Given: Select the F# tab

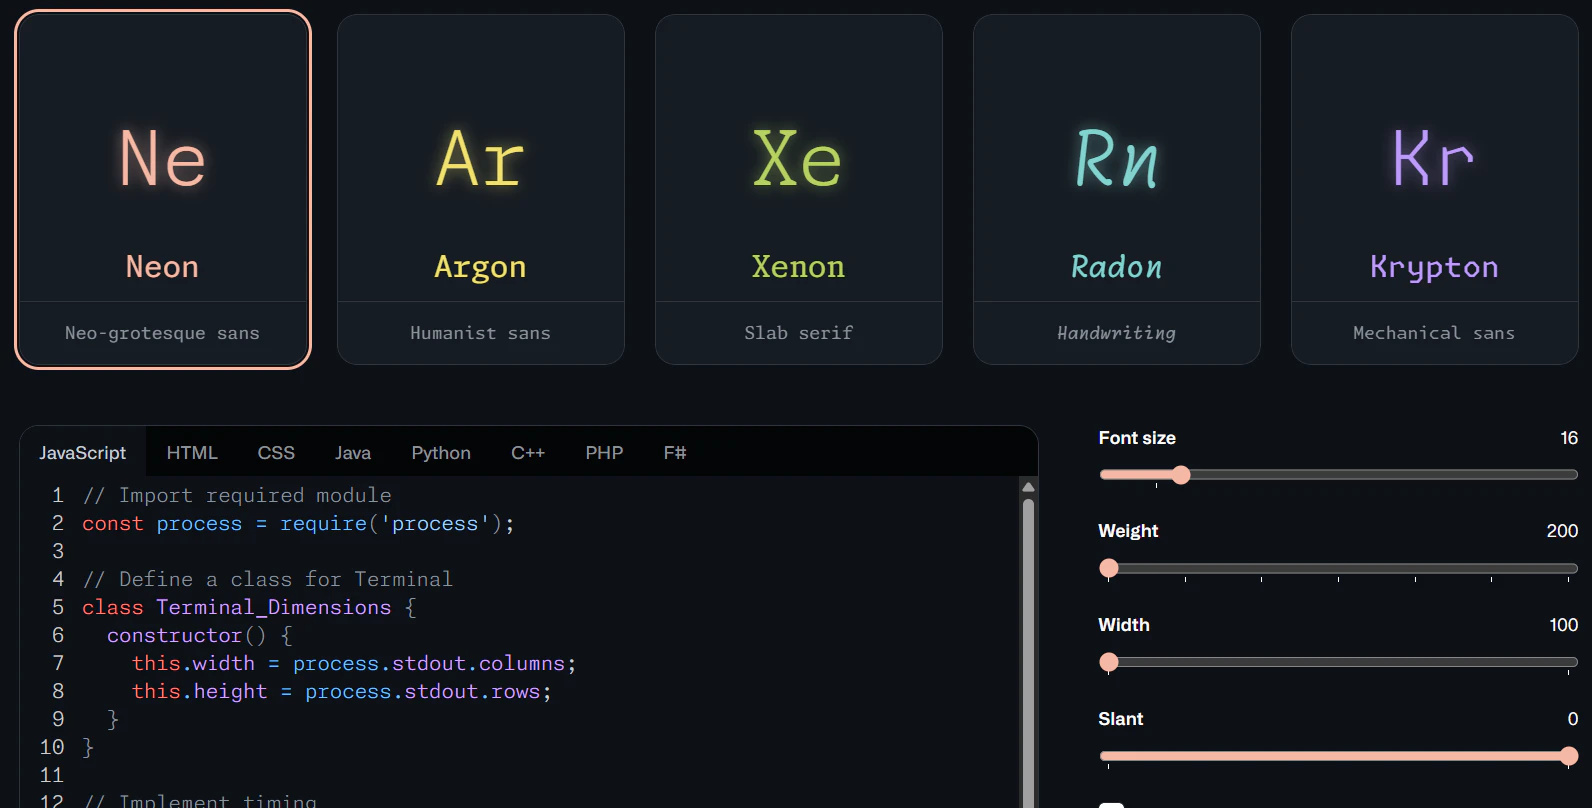Looking at the screenshot, I should pyautogui.click(x=675, y=453).
